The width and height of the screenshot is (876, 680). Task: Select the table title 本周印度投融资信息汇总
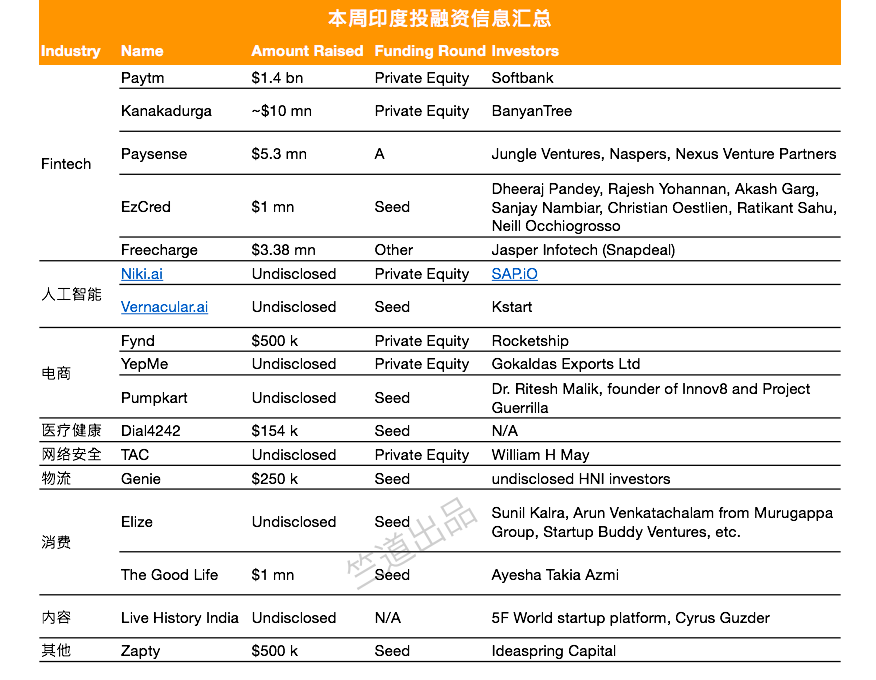(x=440, y=18)
